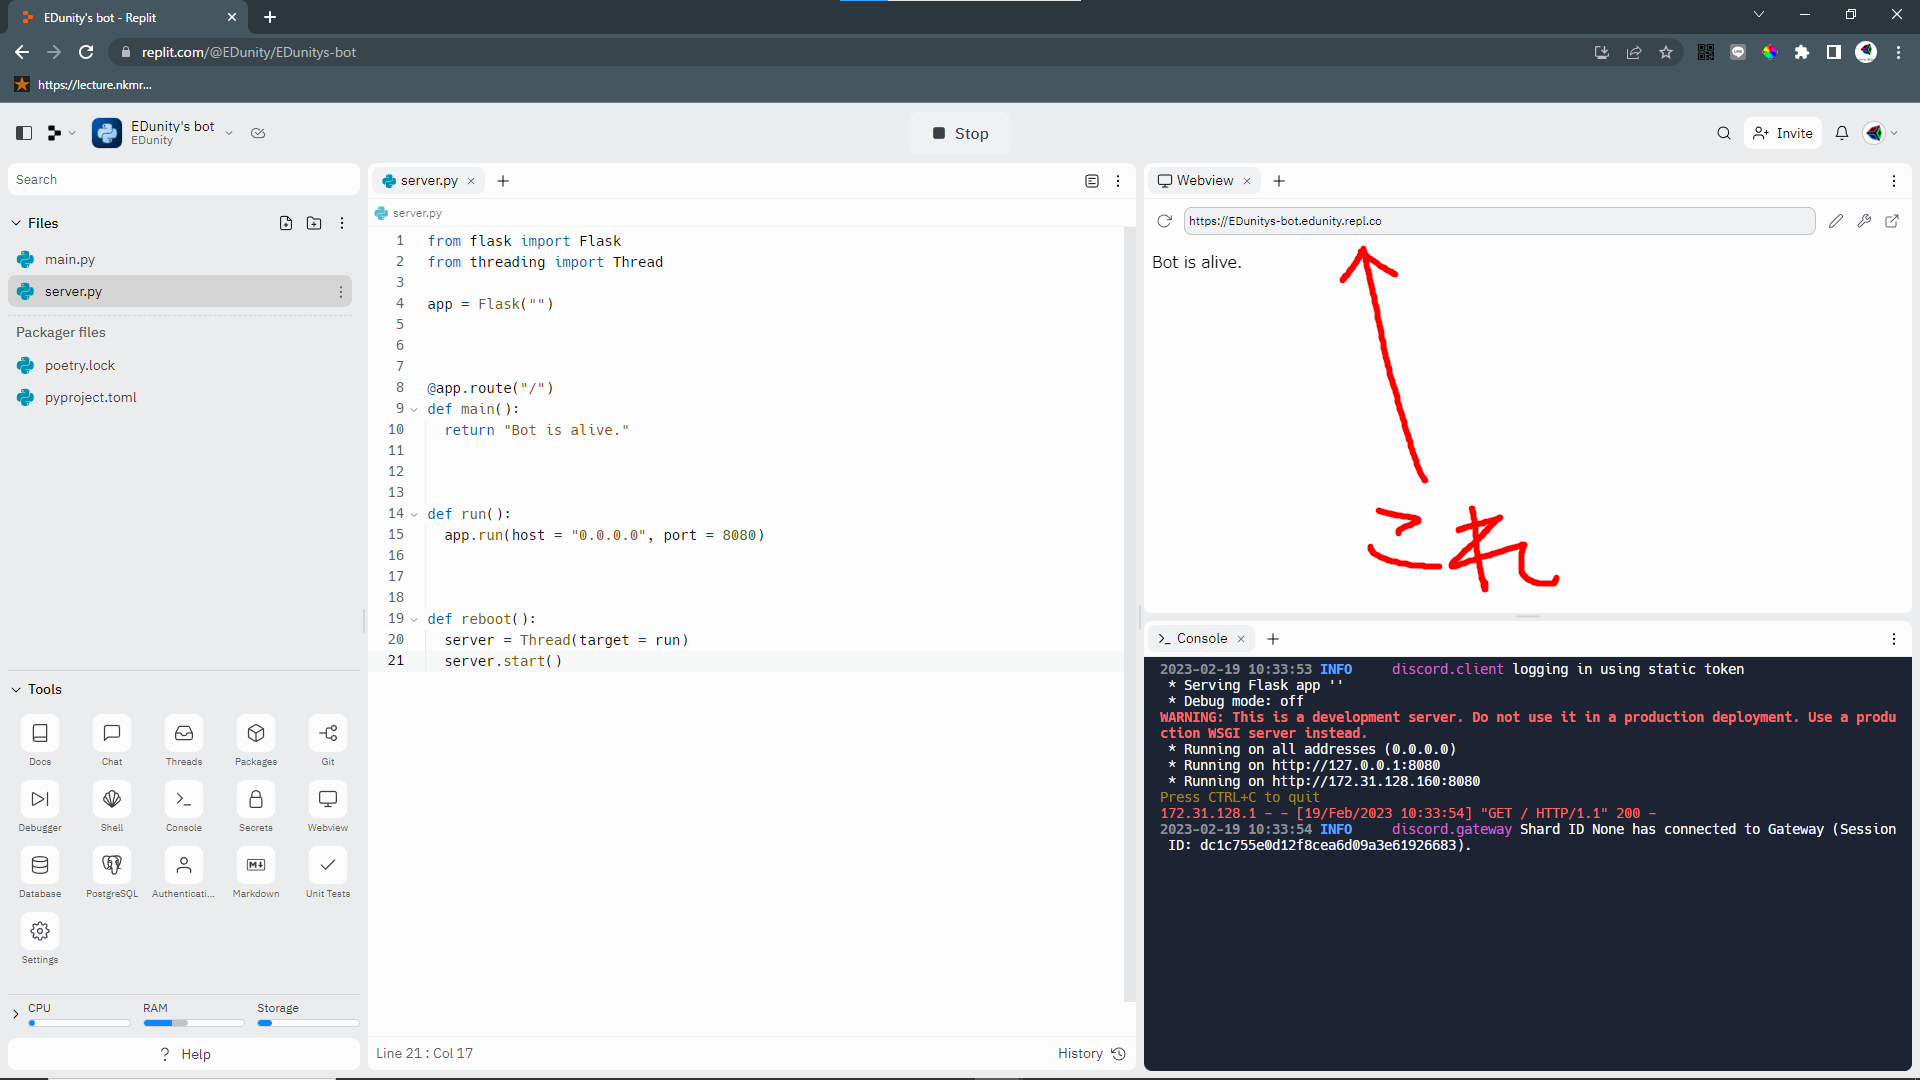Click the webview URL address field
The width and height of the screenshot is (1920, 1080).
[x=1498, y=221]
